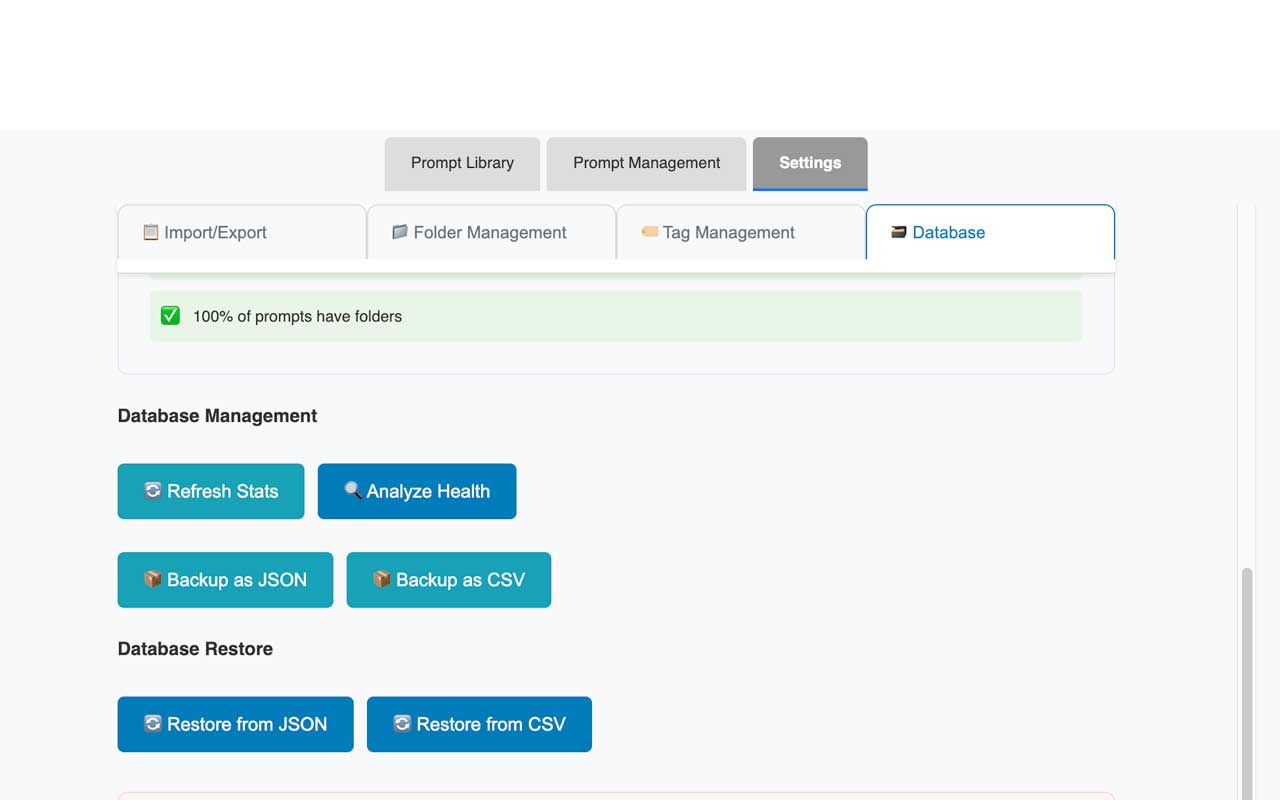
Task: Switch to the Prompt Library tab
Action: point(462,163)
